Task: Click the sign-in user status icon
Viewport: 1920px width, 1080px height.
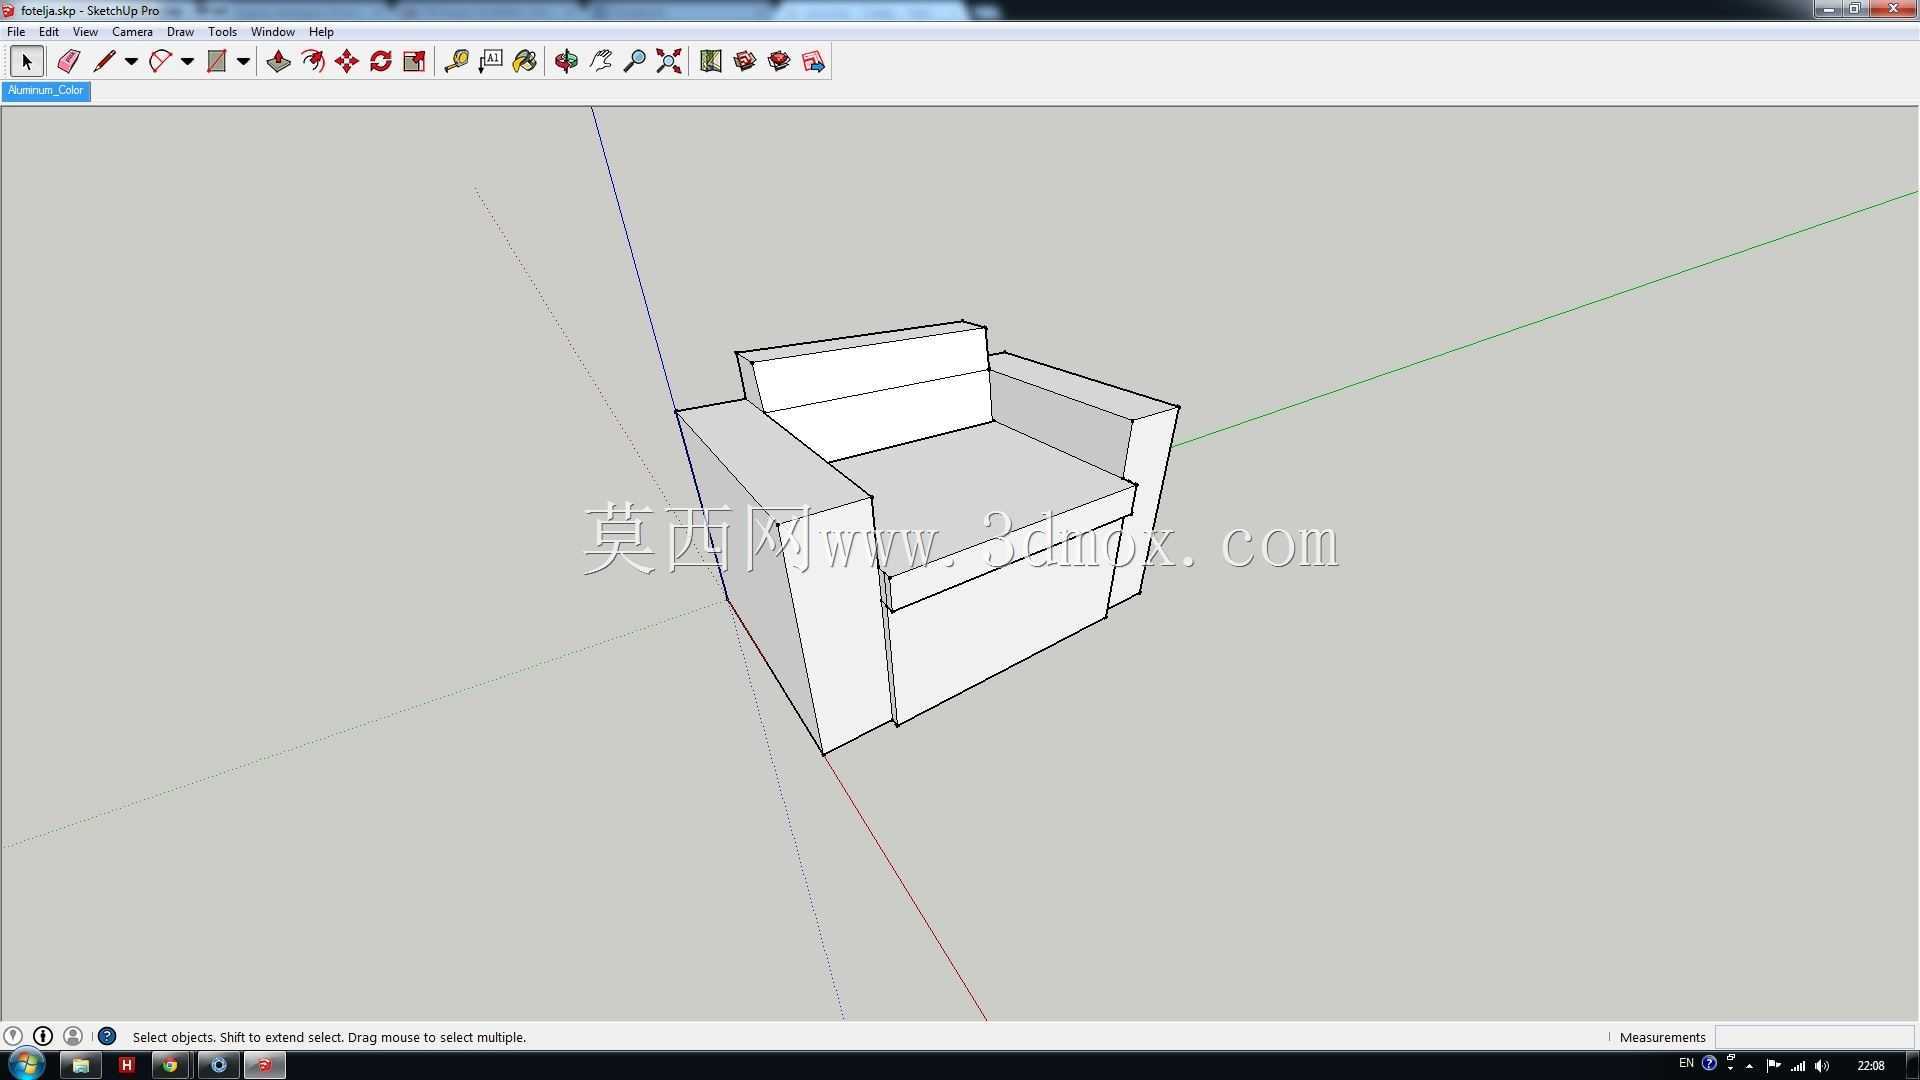Action: (x=73, y=1036)
